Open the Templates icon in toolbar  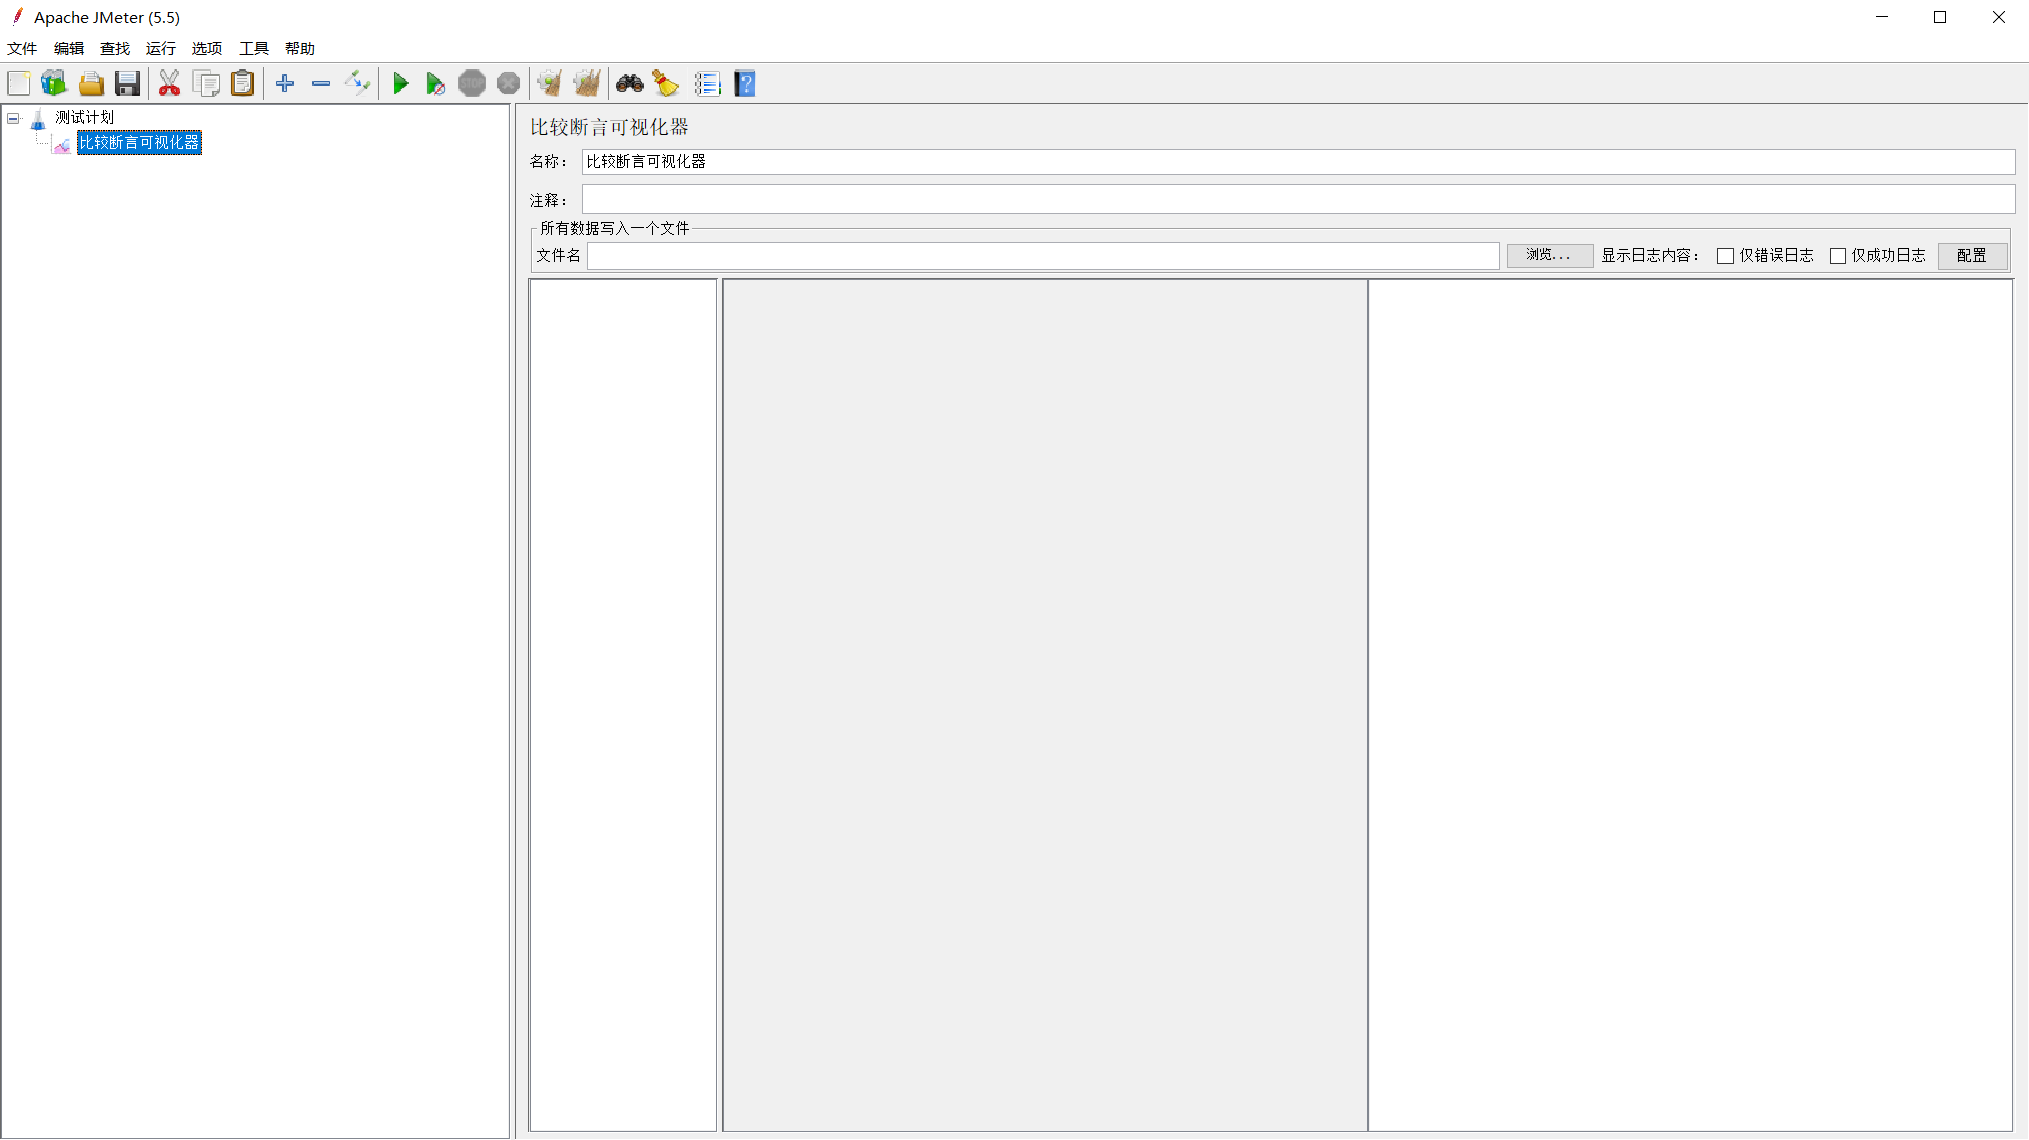click(54, 84)
